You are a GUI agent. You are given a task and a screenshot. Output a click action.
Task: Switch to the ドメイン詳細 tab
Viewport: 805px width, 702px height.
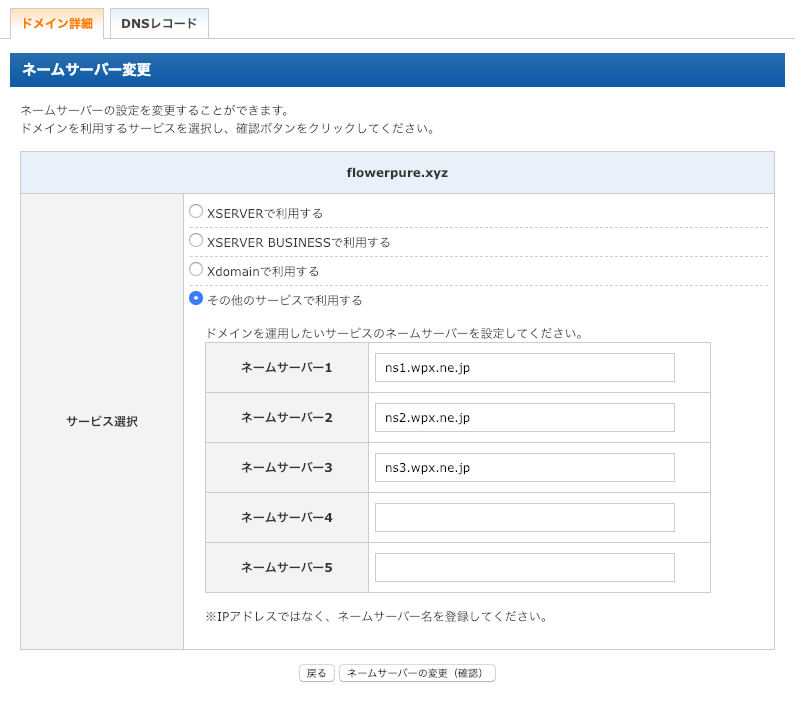(57, 24)
